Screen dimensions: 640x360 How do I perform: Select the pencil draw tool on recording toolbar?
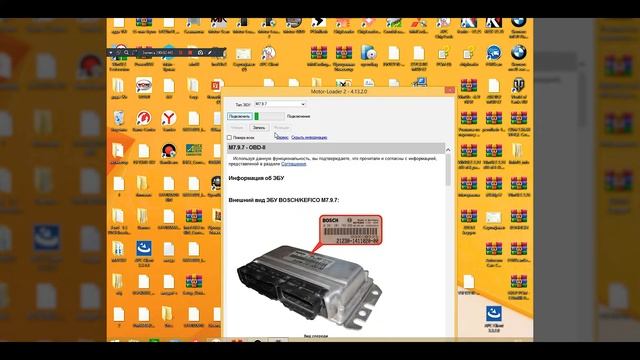(210, 53)
